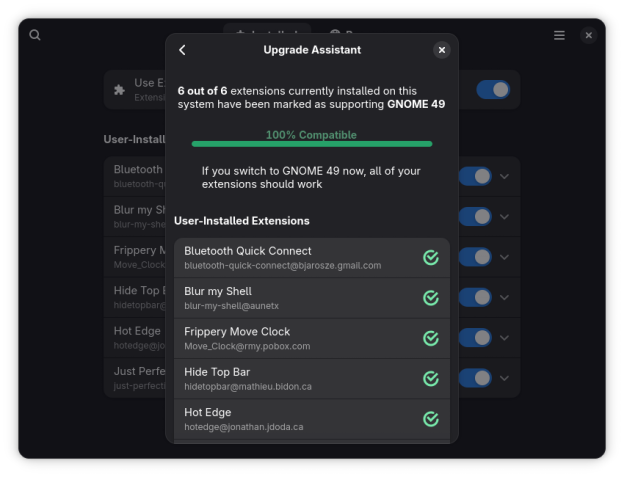Click Frippery Move Clock compatibility checkmark
This screenshot has width=624, height=477.
tap(431, 338)
